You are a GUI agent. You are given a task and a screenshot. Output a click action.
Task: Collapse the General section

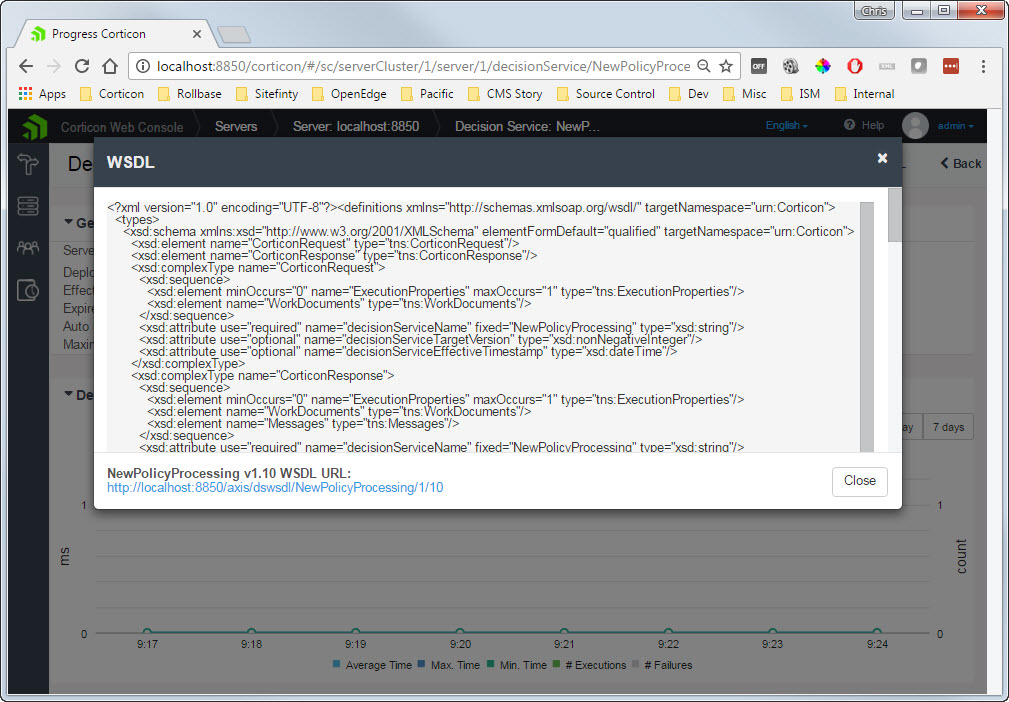(66, 223)
